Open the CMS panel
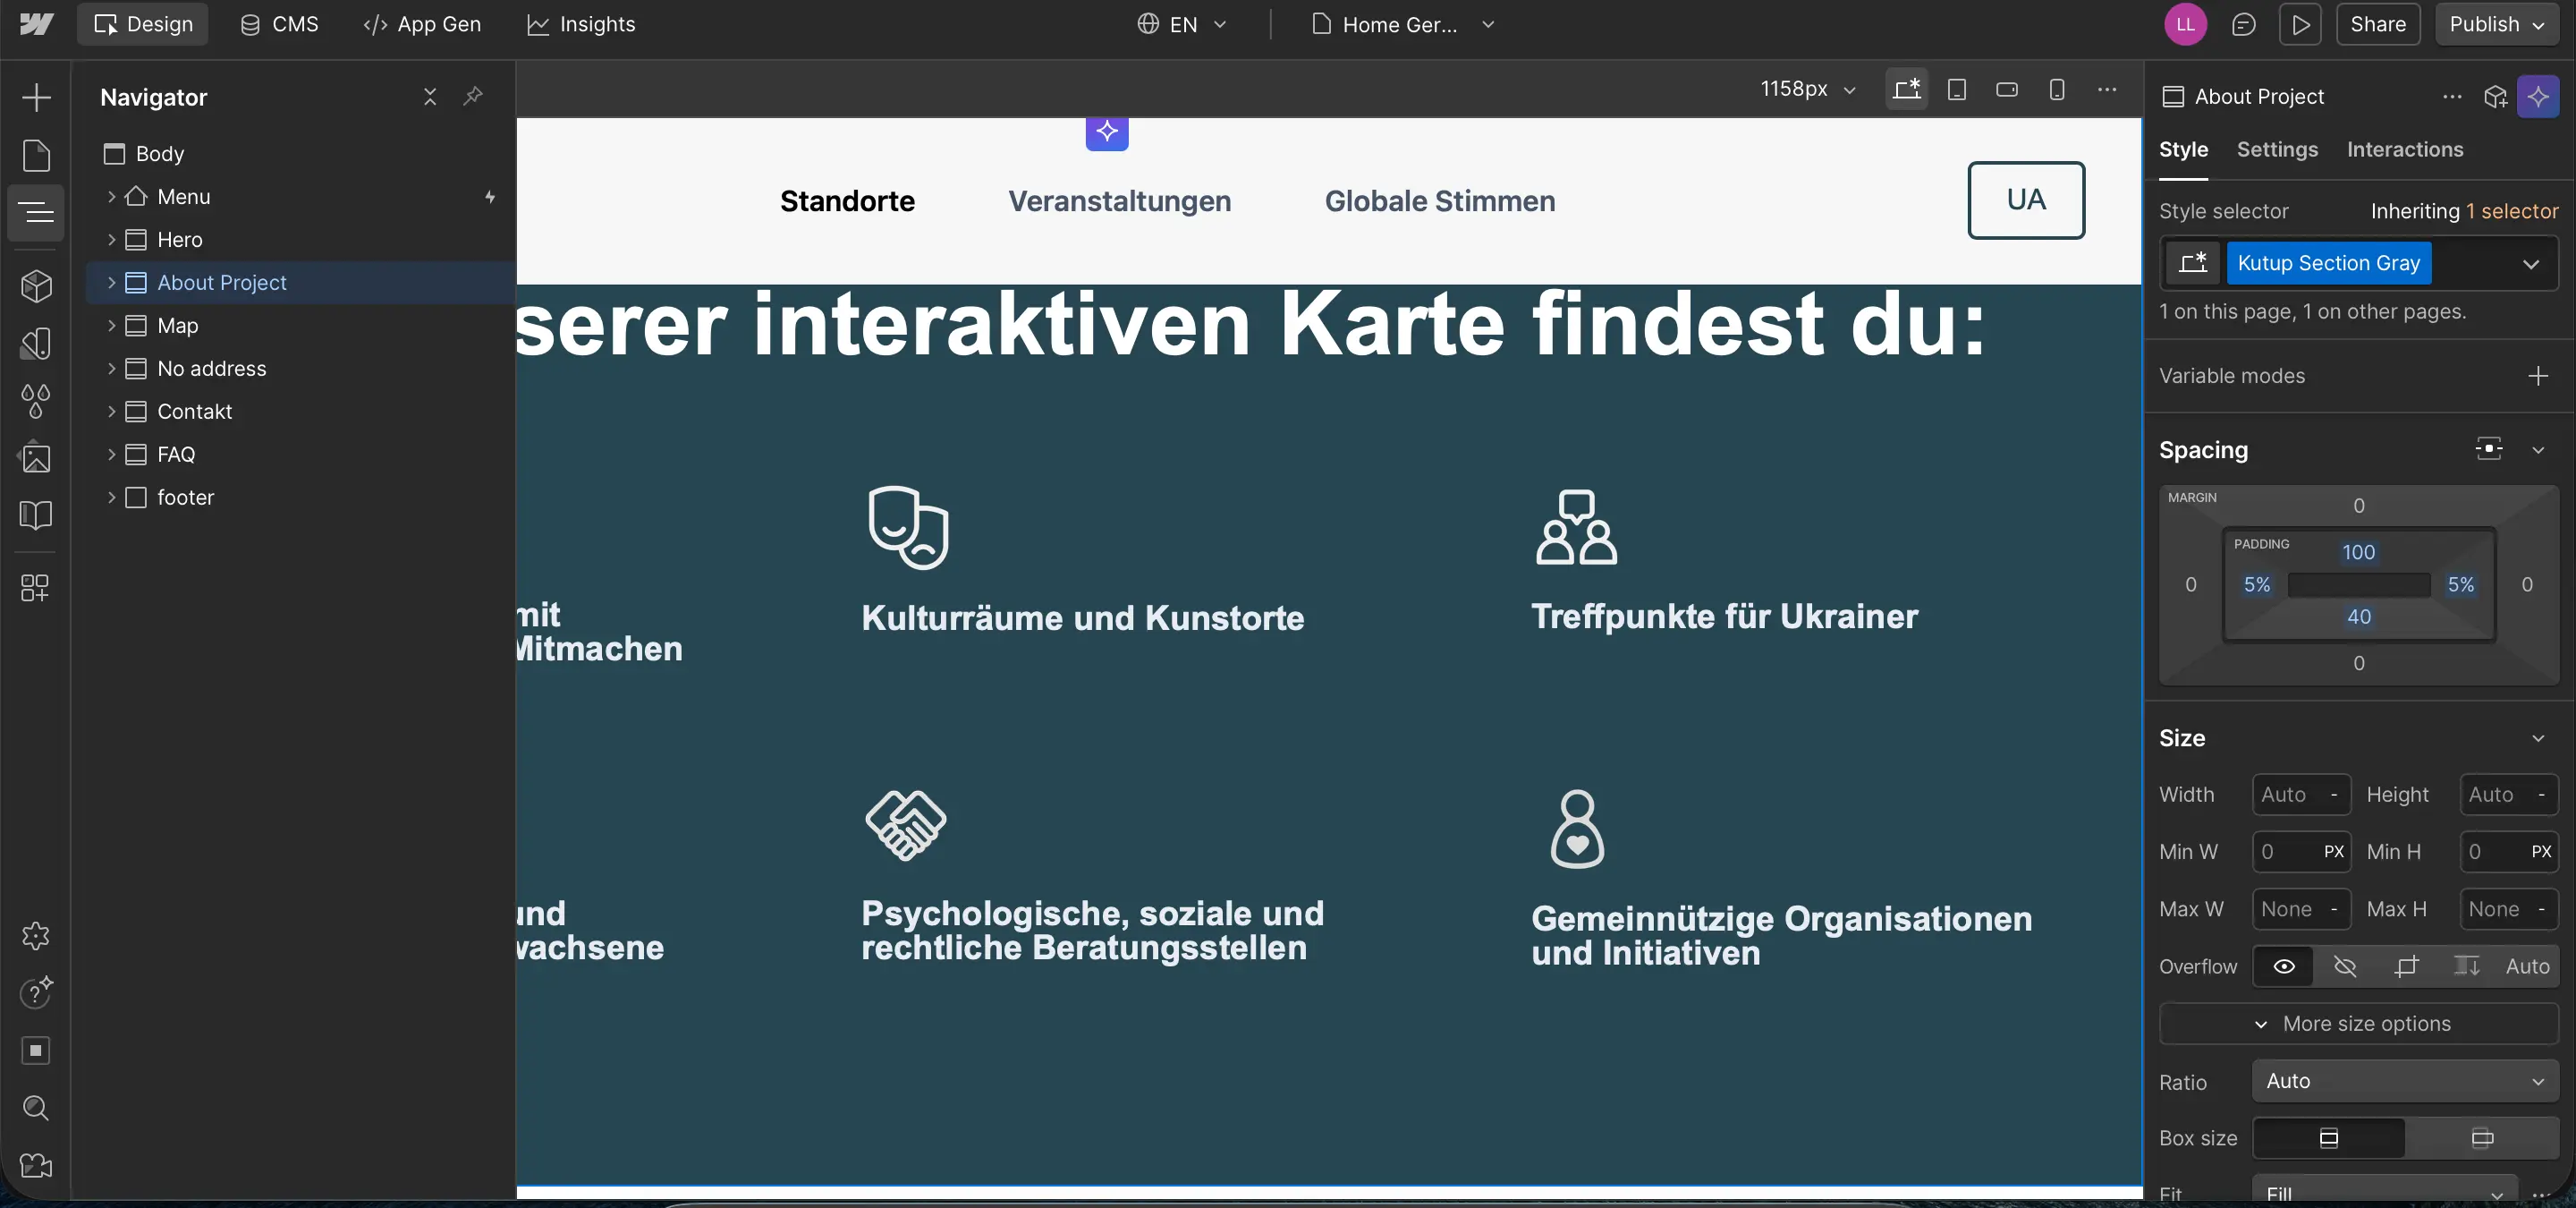This screenshot has height=1208, width=2576. 278,24
